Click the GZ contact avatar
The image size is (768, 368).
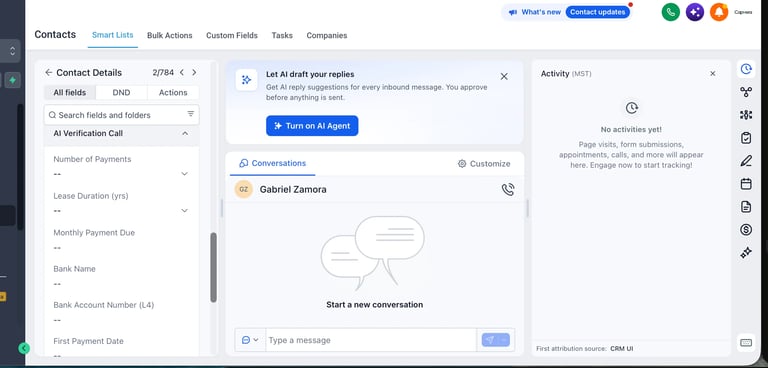click(243, 189)
